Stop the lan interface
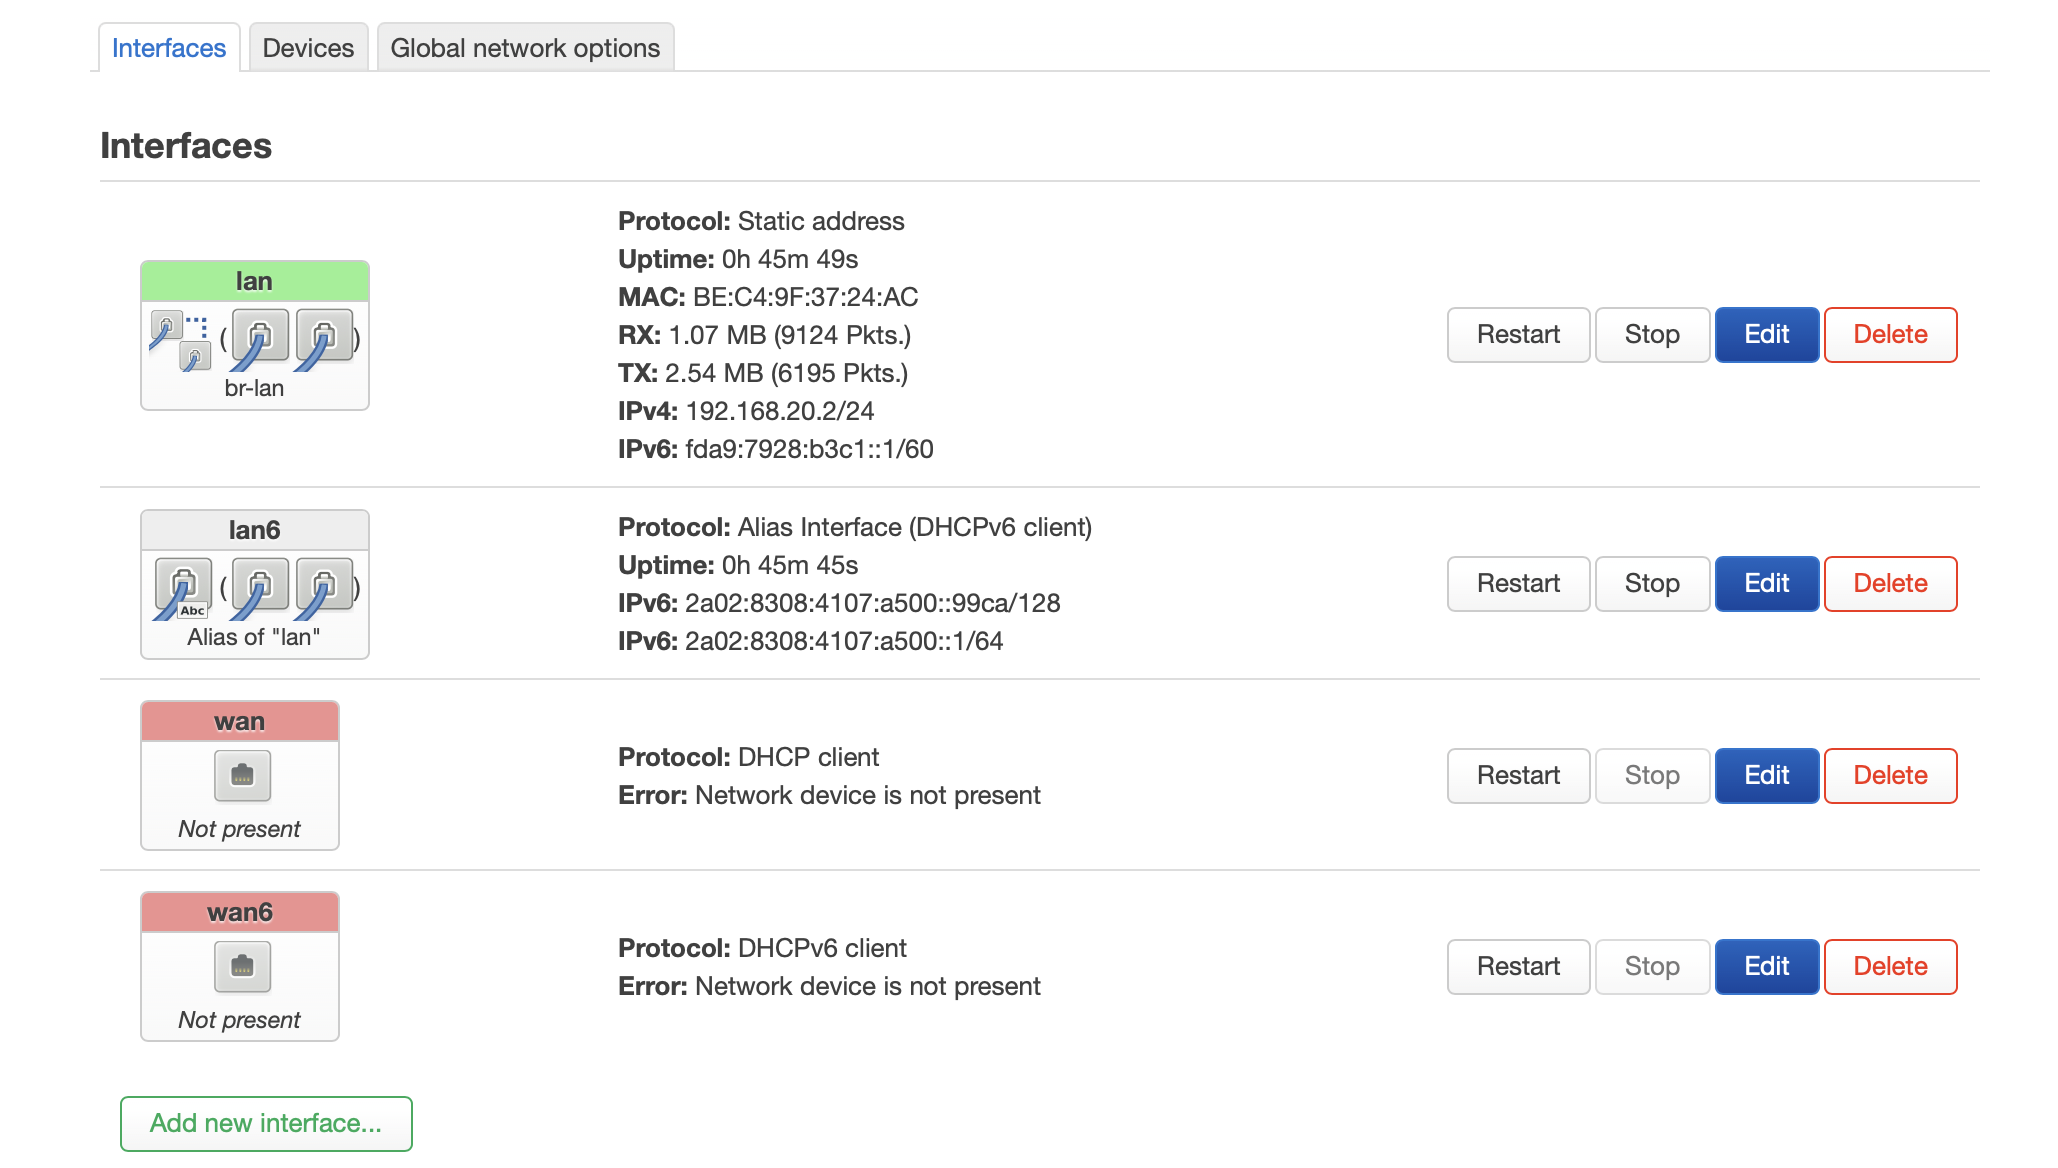 (x=1652, y=335)
